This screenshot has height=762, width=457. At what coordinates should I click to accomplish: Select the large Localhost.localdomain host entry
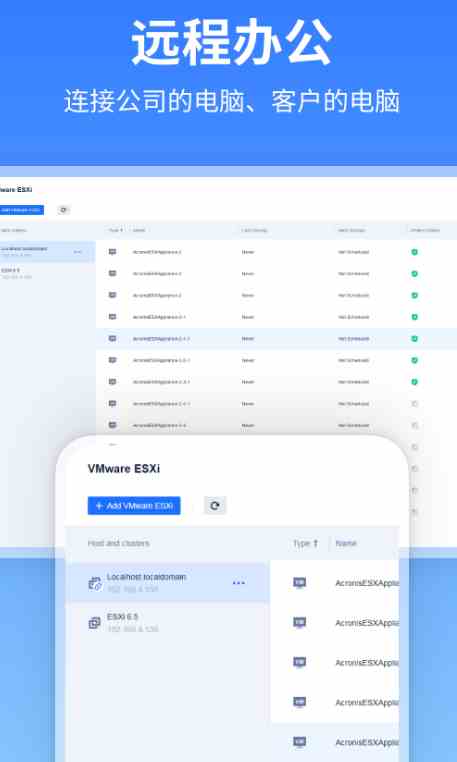tap(167, 583)
